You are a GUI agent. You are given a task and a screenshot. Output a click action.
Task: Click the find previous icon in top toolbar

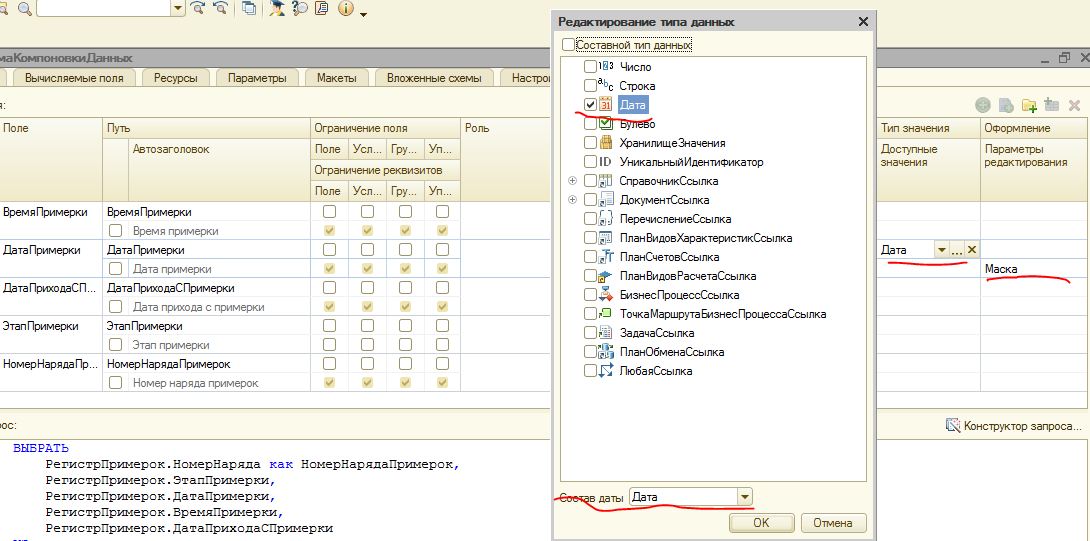coord(221,9)
